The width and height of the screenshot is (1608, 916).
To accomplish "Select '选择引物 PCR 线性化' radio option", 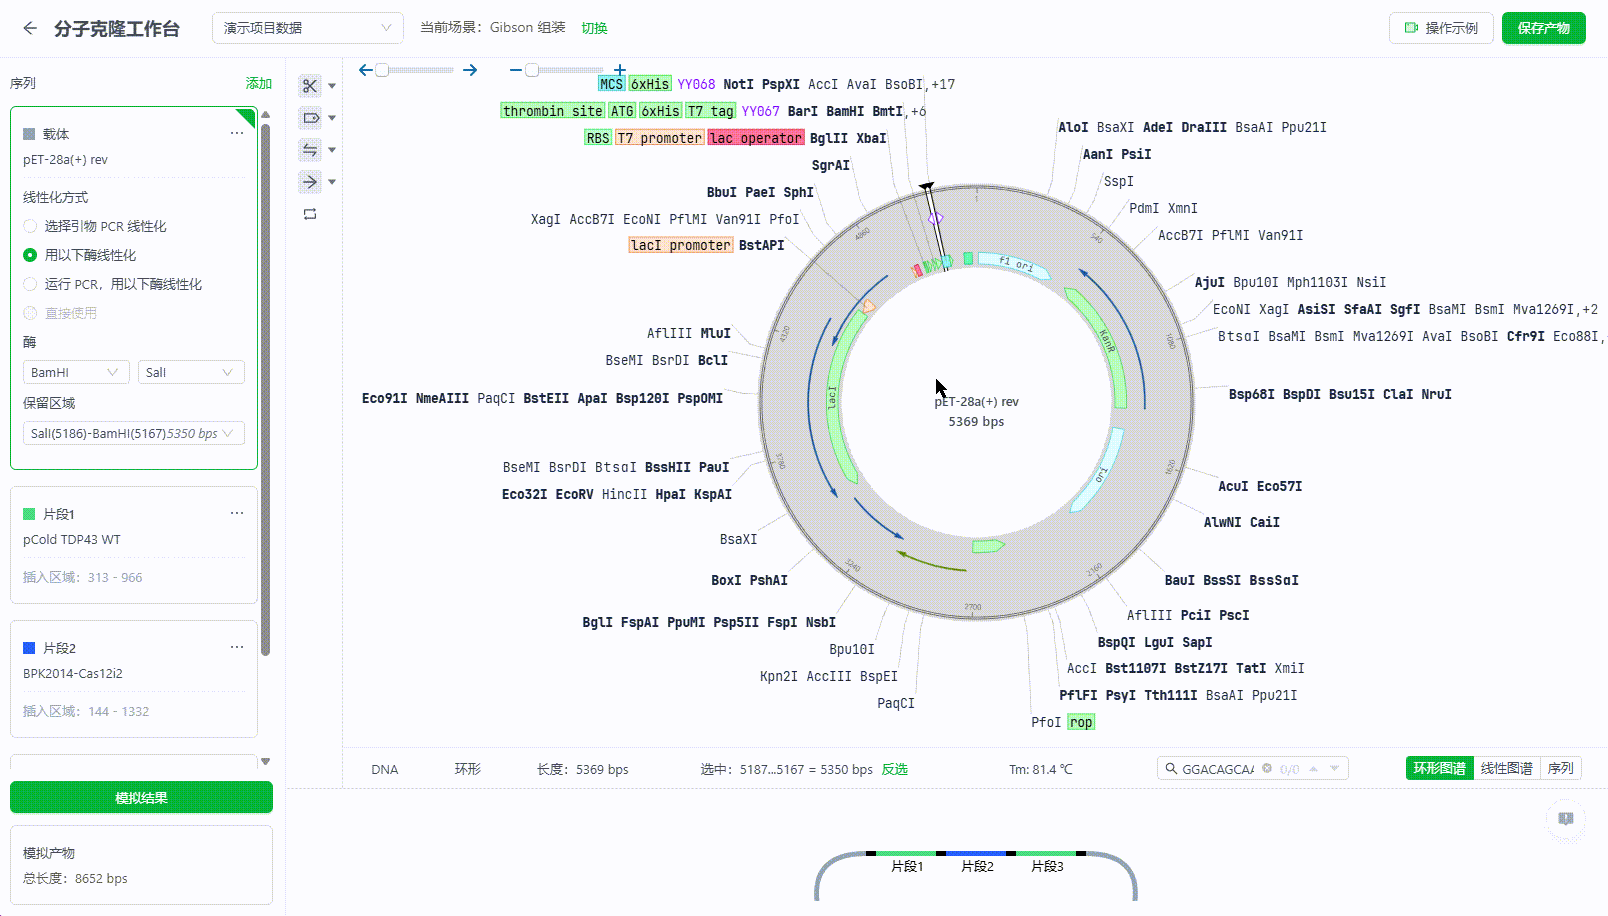I will point(30,226).
